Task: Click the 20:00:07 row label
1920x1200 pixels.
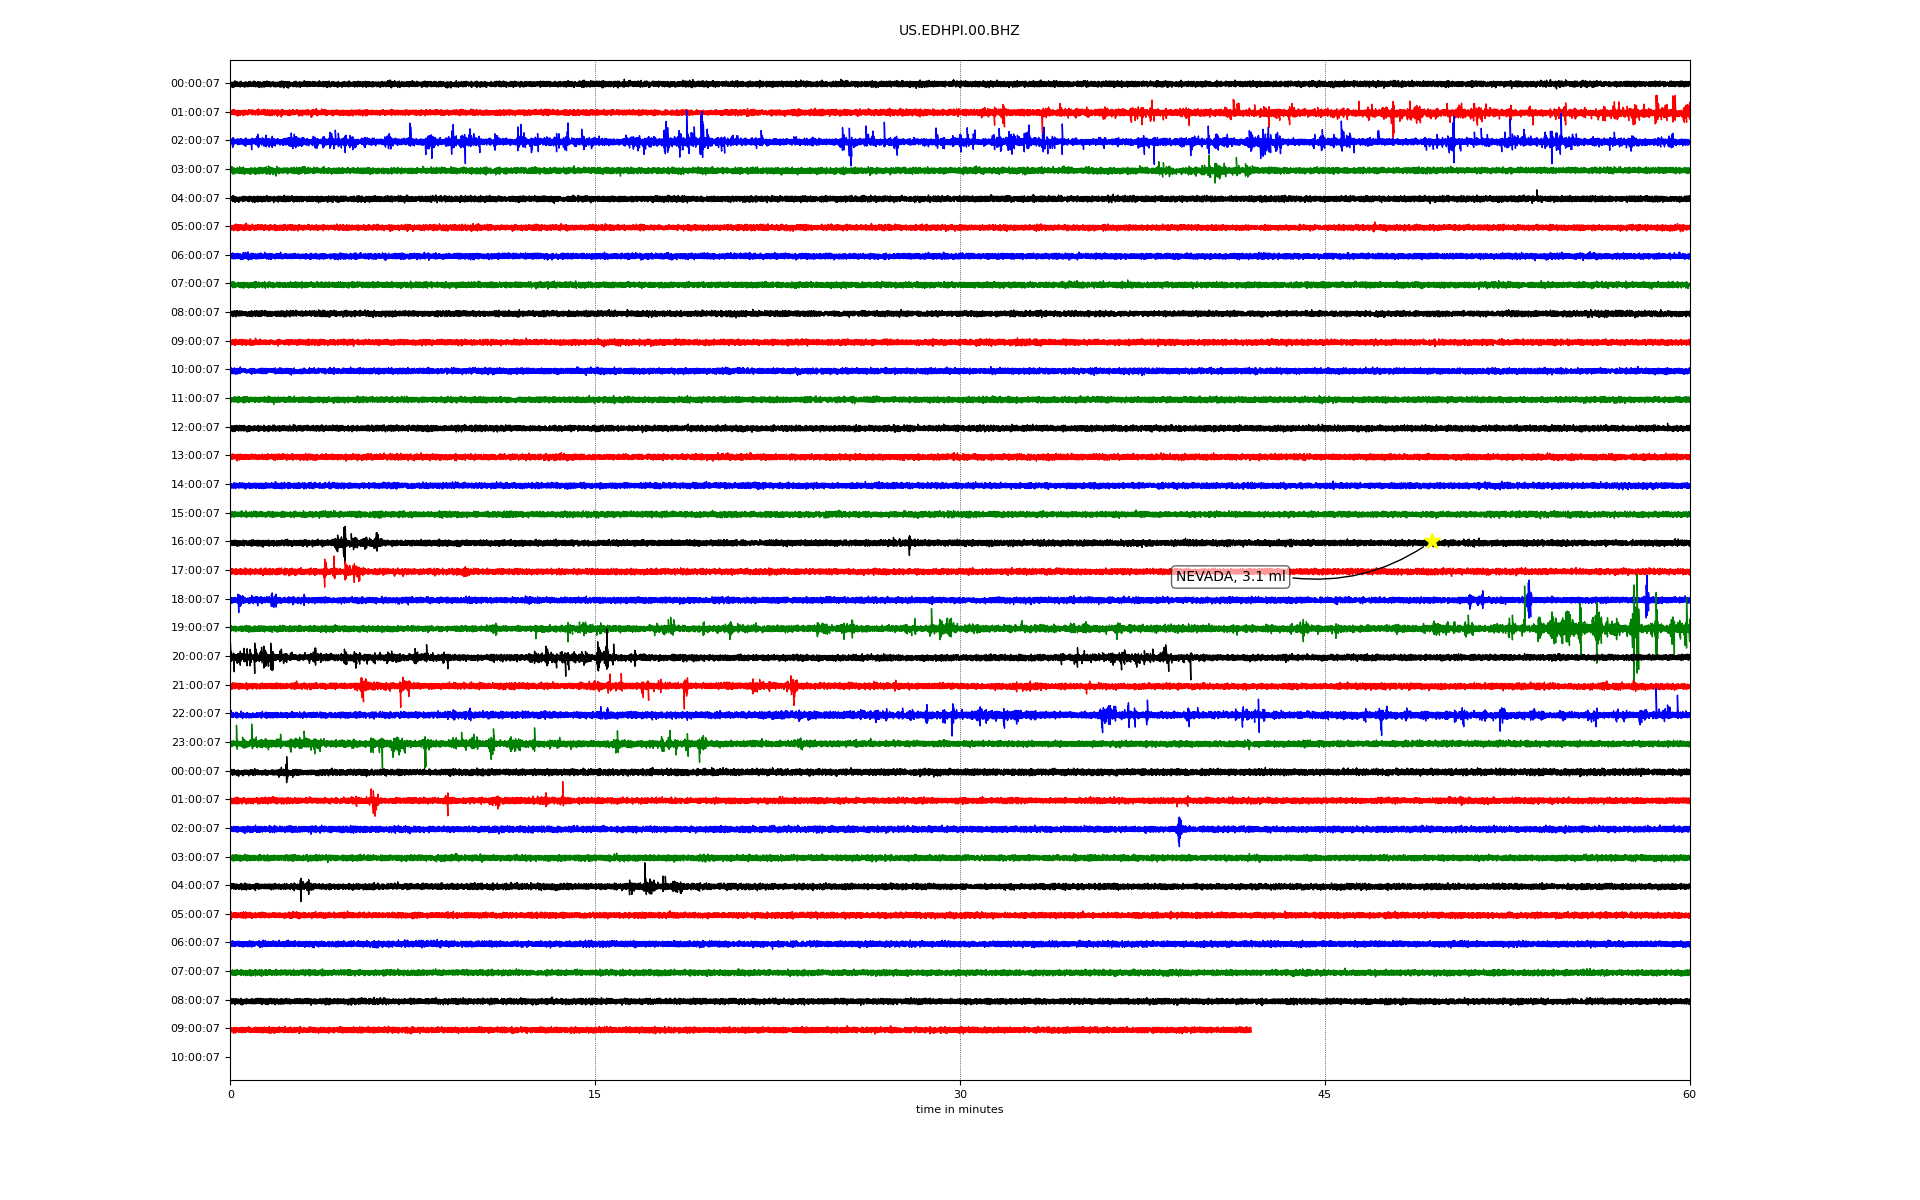Action: (195, 657)
